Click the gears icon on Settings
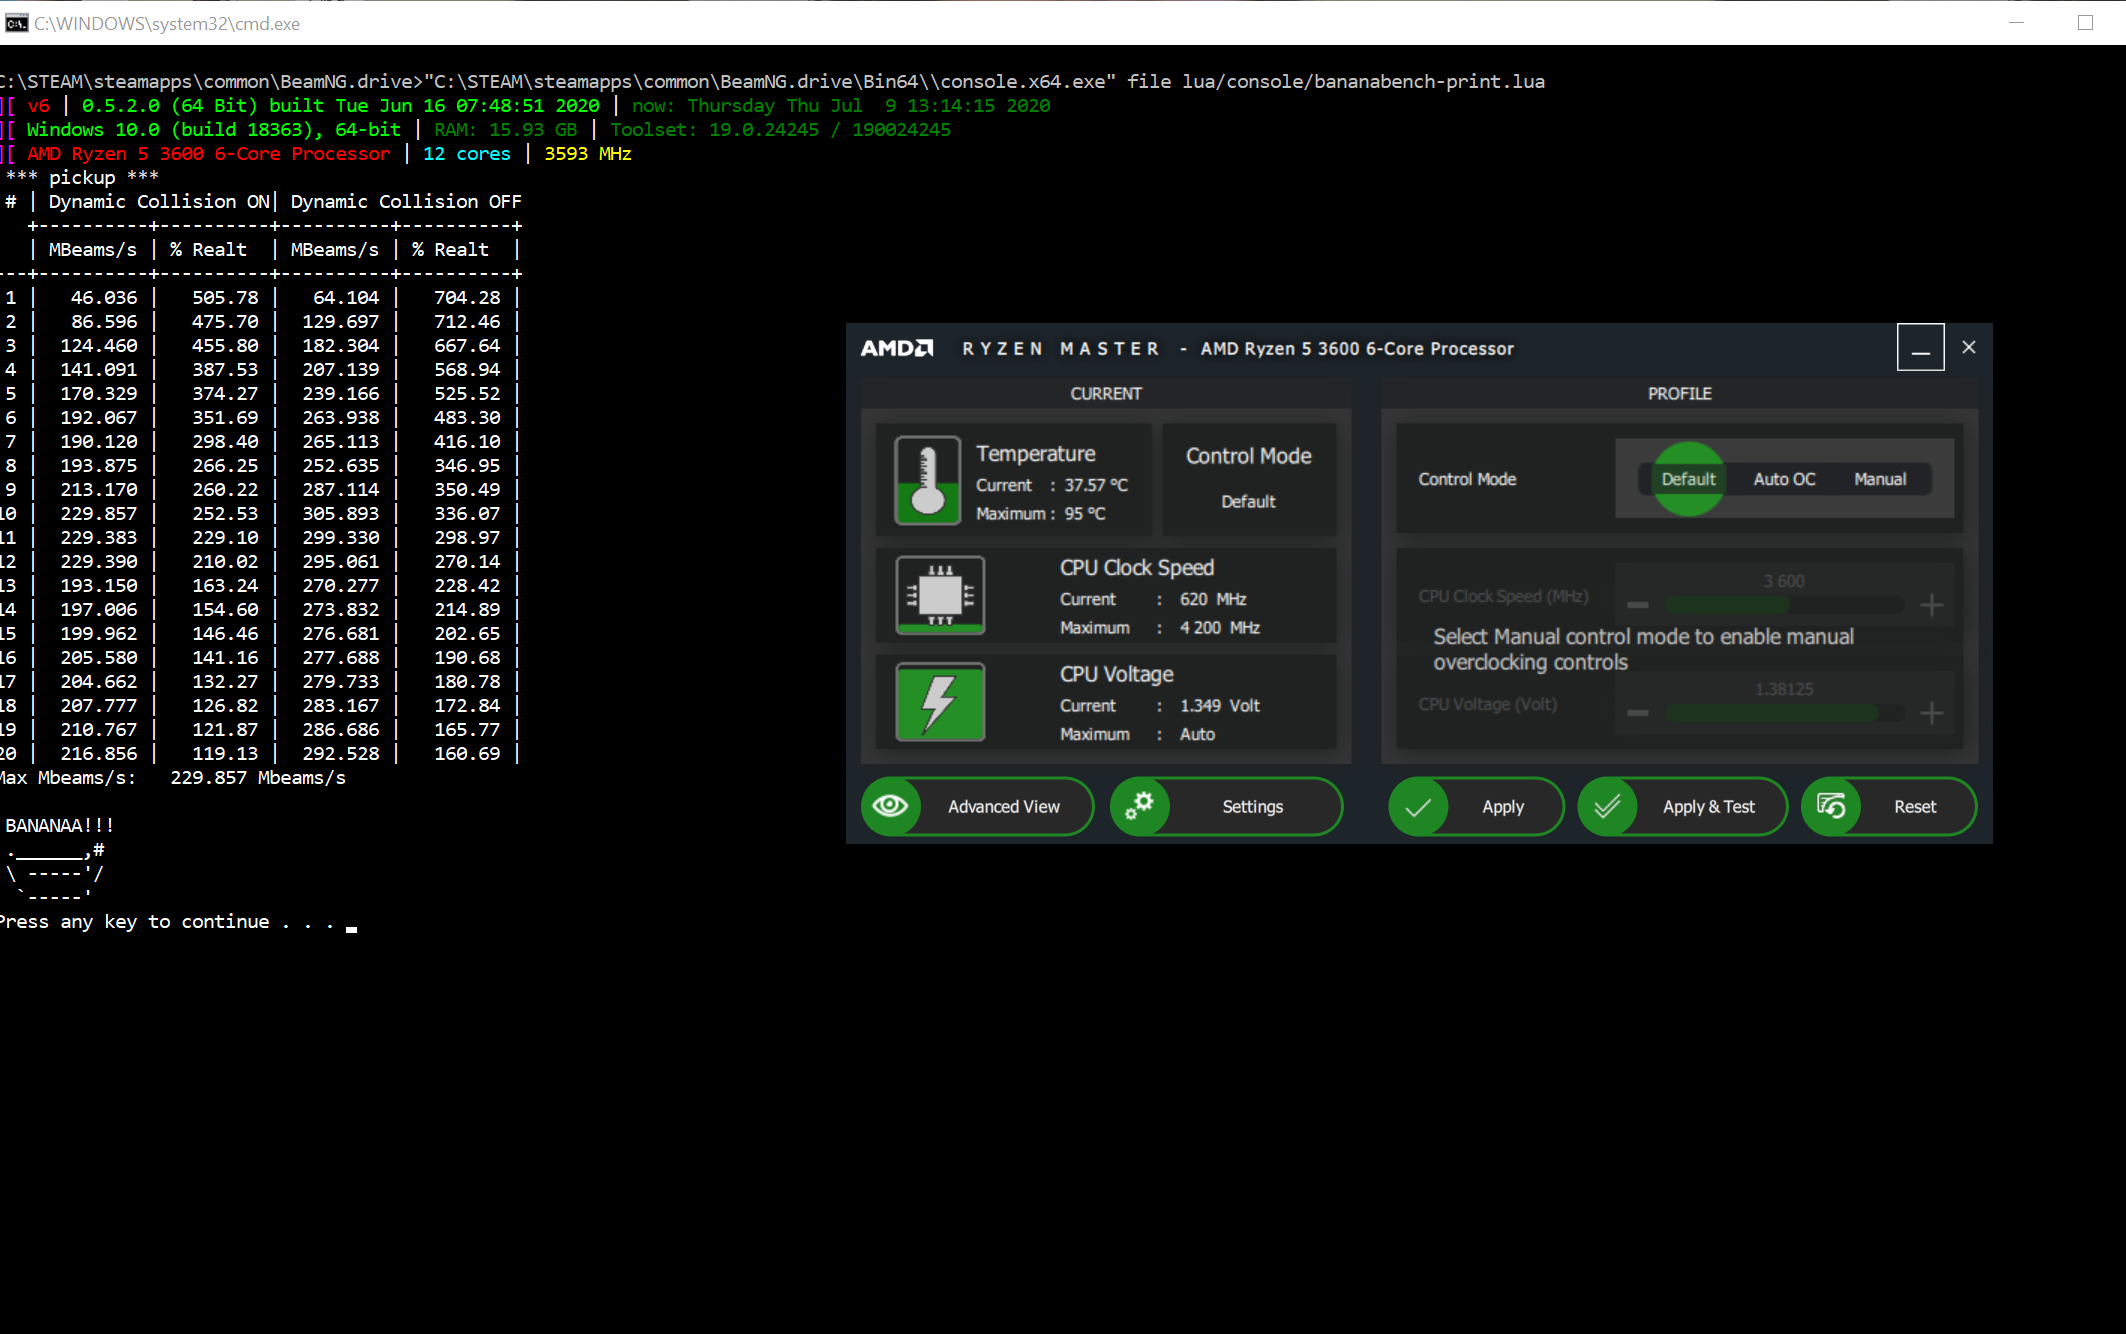The image size is (2126, 1334). click(x=1139, y=806)
